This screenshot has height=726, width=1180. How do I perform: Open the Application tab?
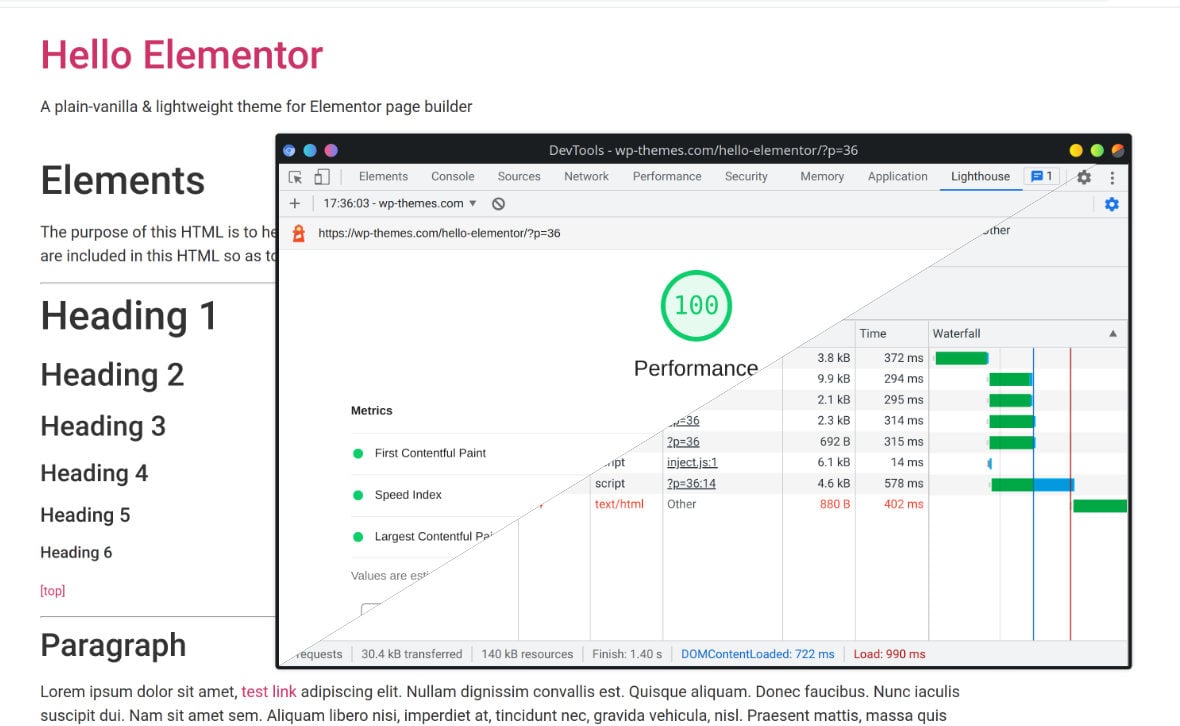898,176
